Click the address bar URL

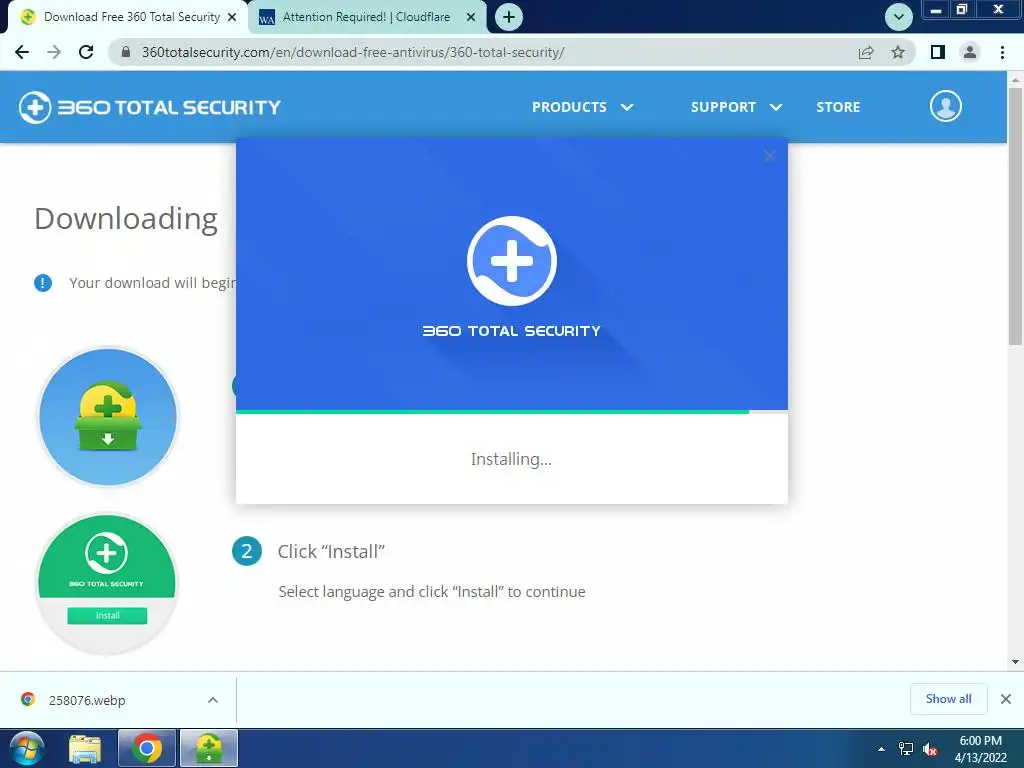(353, 52)
